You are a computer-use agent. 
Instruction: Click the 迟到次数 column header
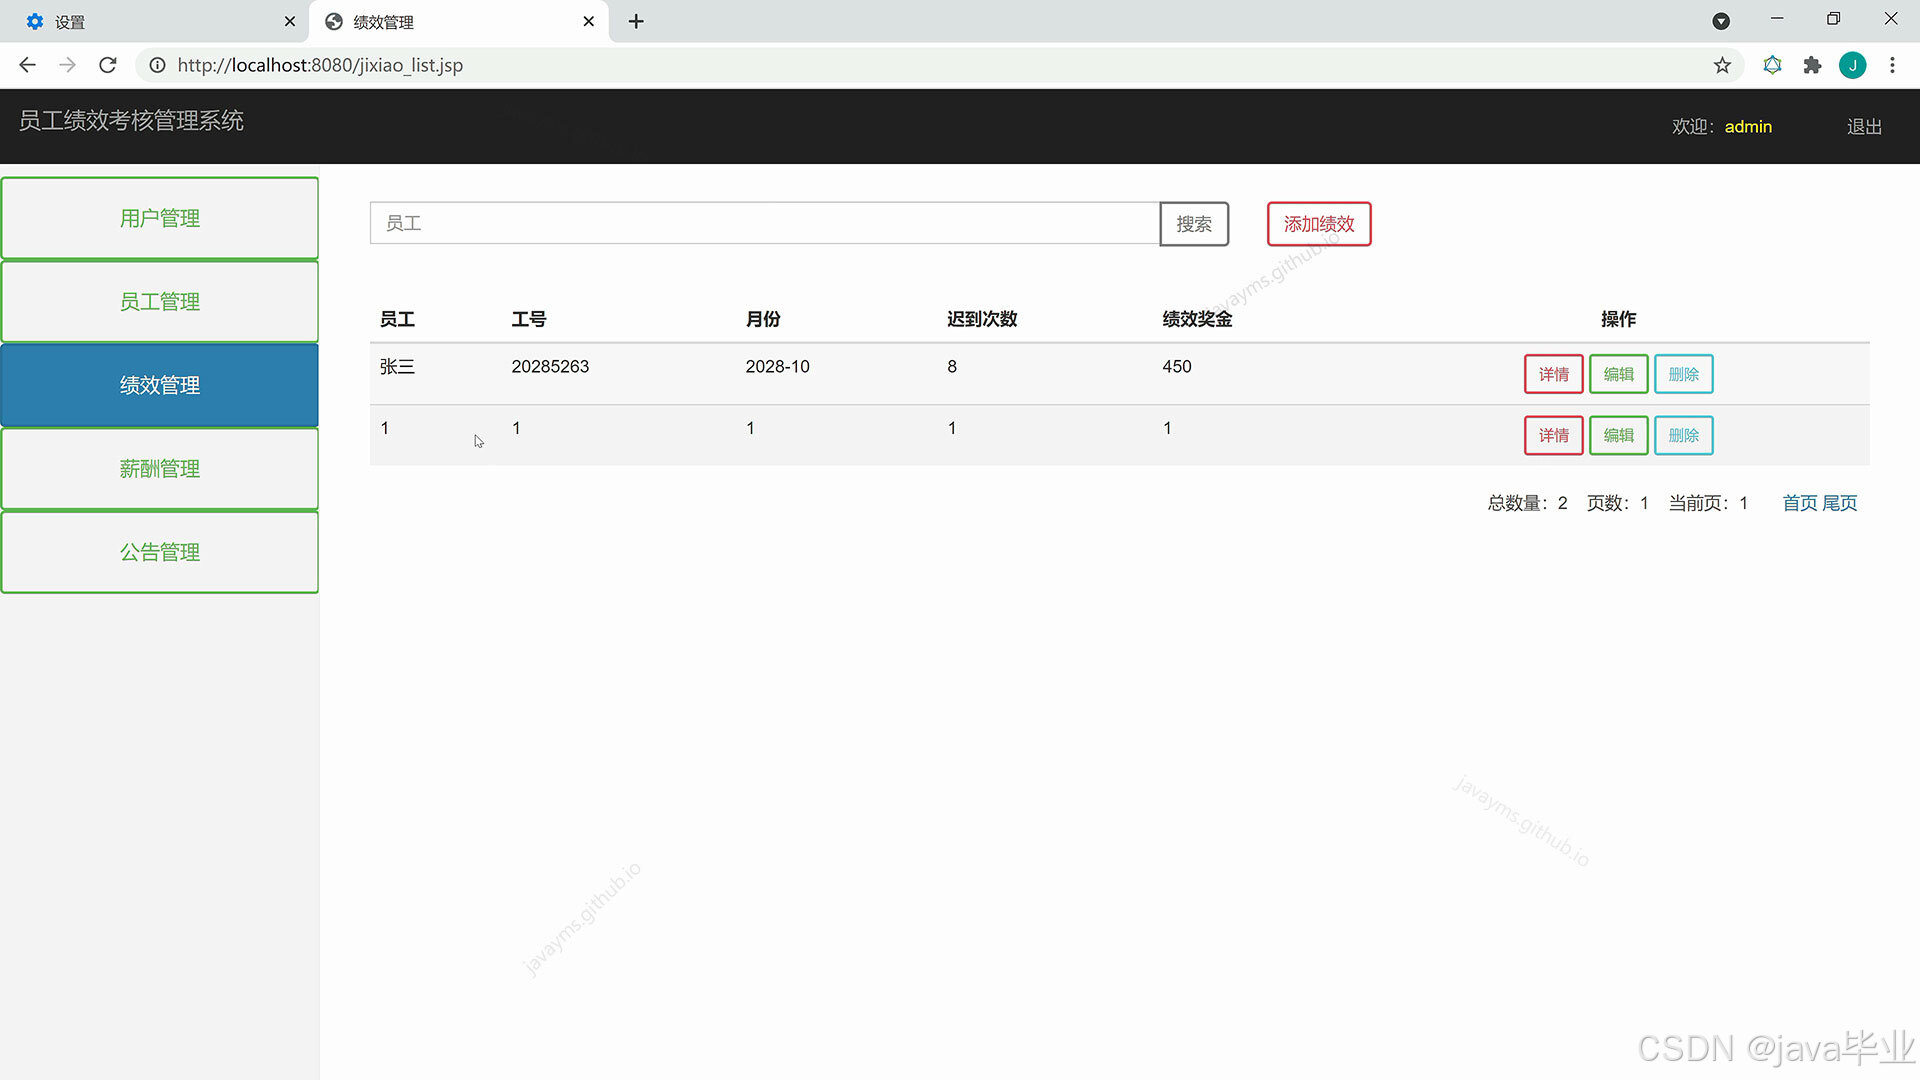982,319
